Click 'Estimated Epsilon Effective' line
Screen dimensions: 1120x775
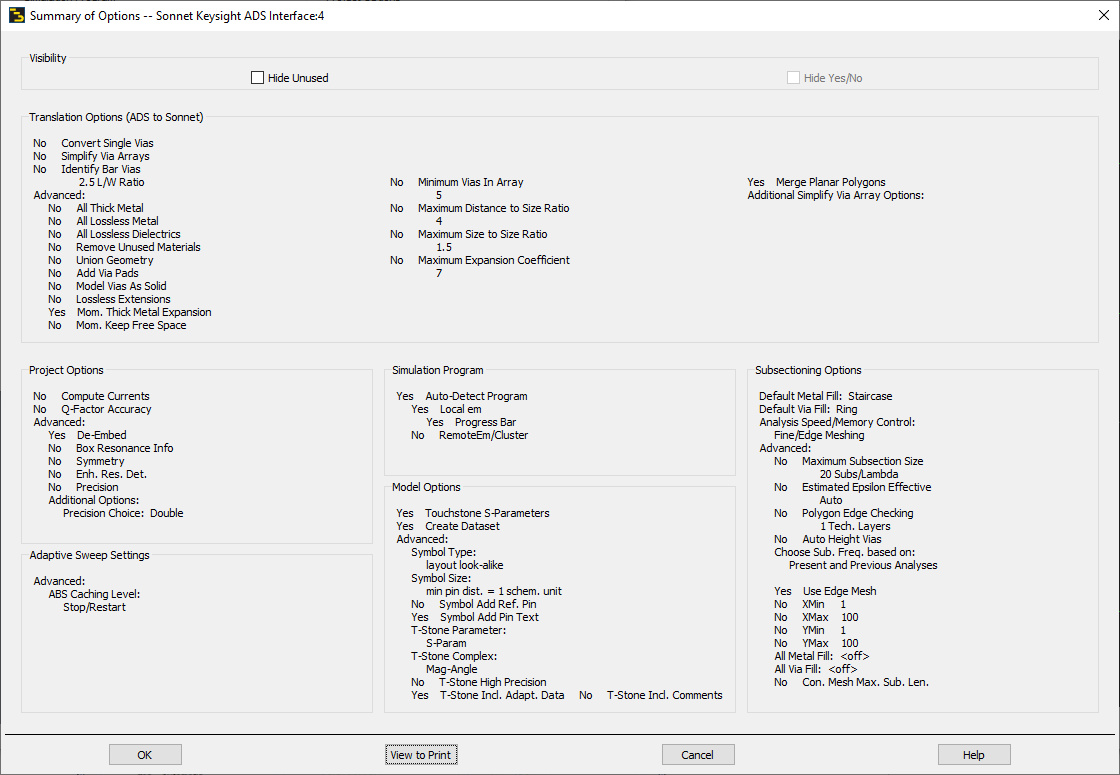(x=866, y=487)
